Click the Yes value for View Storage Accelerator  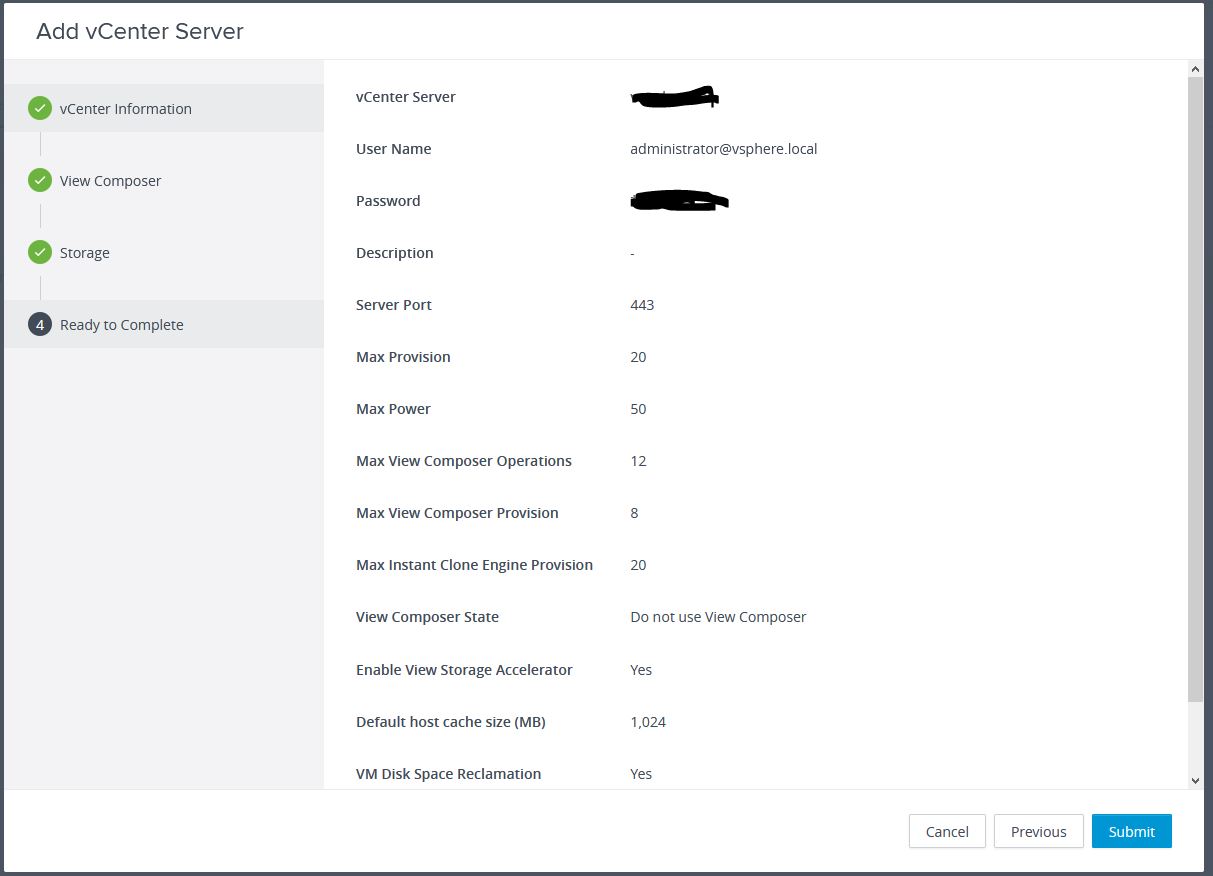[x=641, y=670]
